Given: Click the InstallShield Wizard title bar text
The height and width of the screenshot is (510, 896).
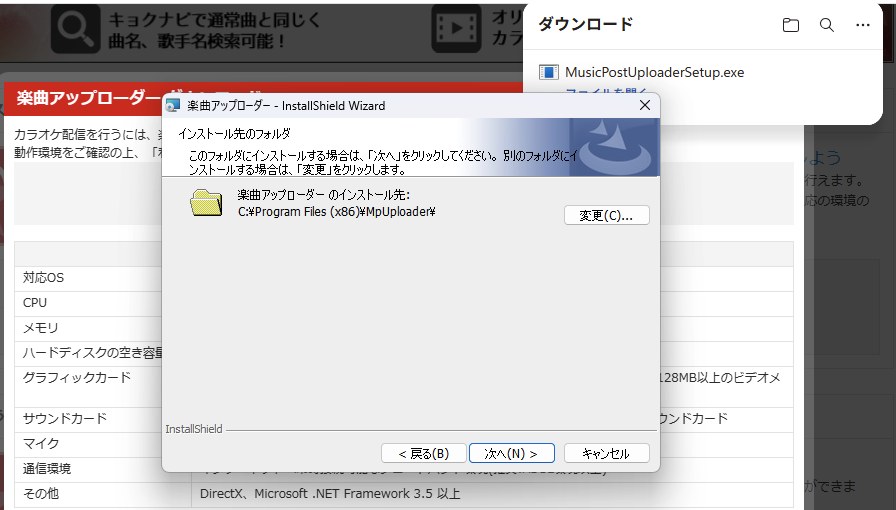Looking at the screenshot, I should click(286, 105).
